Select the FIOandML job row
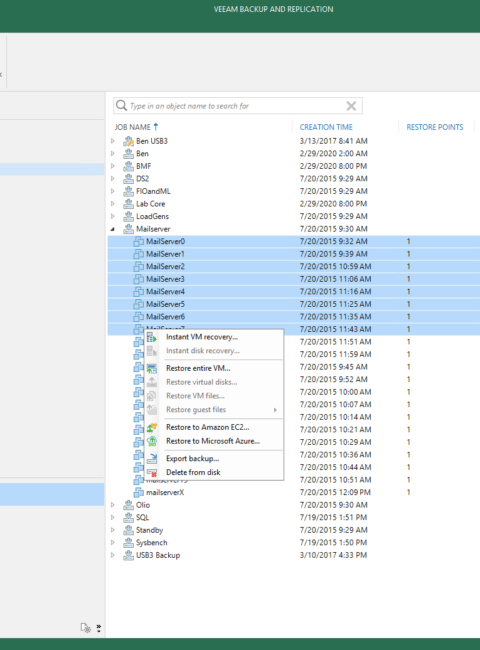 294,191
